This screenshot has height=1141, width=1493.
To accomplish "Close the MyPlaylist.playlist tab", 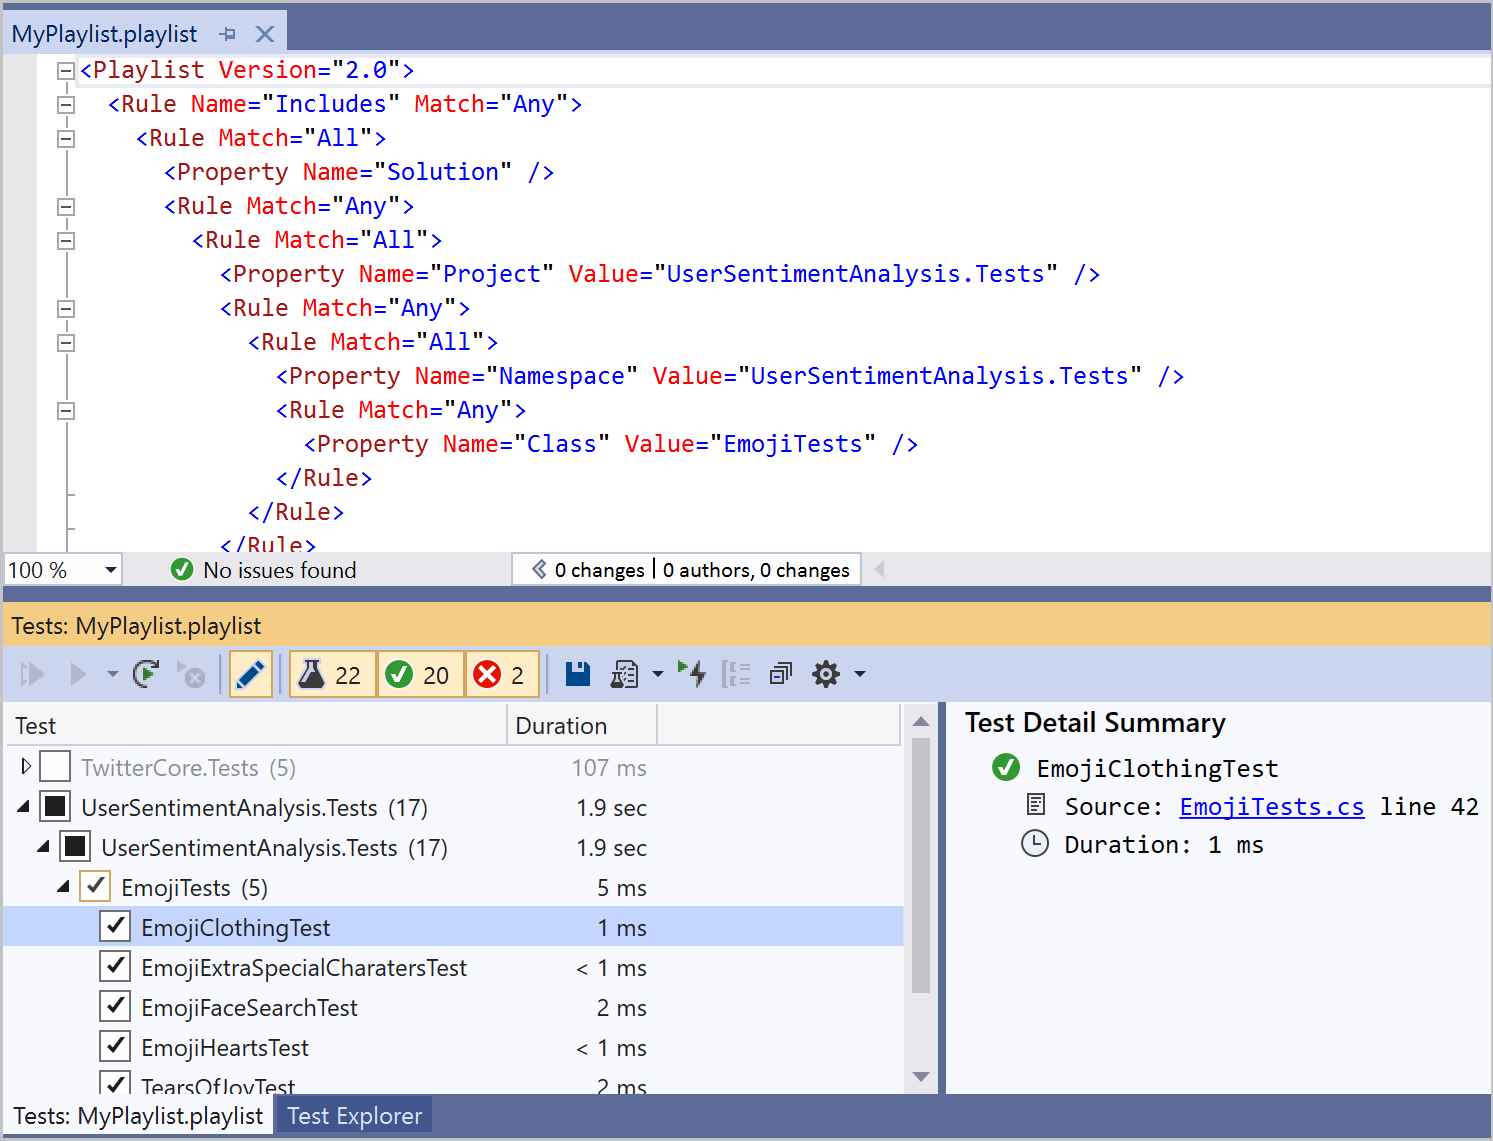I will pyautogui.click(x=265, y=34).
